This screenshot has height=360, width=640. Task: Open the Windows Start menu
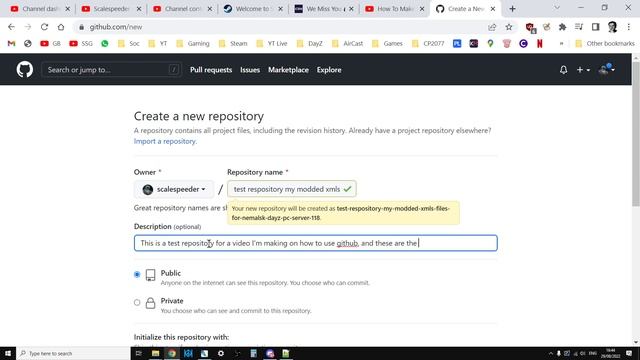(x=8, y=353)
